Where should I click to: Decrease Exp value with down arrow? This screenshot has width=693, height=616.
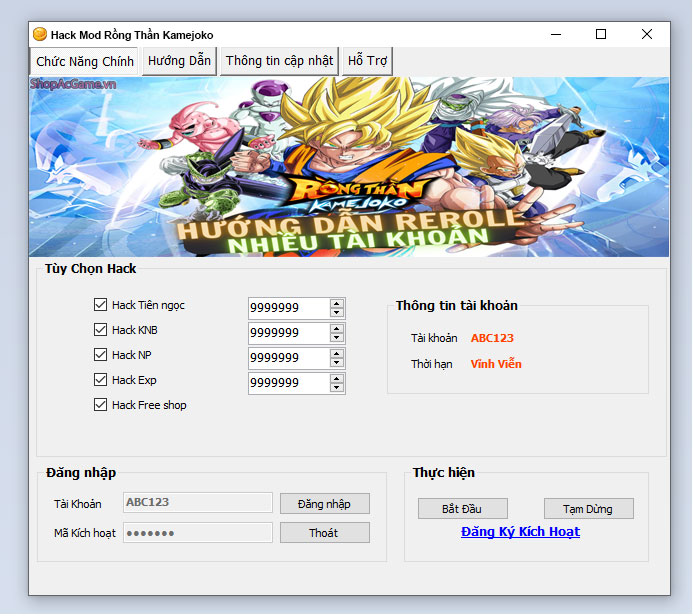click(x=337, y=388)
